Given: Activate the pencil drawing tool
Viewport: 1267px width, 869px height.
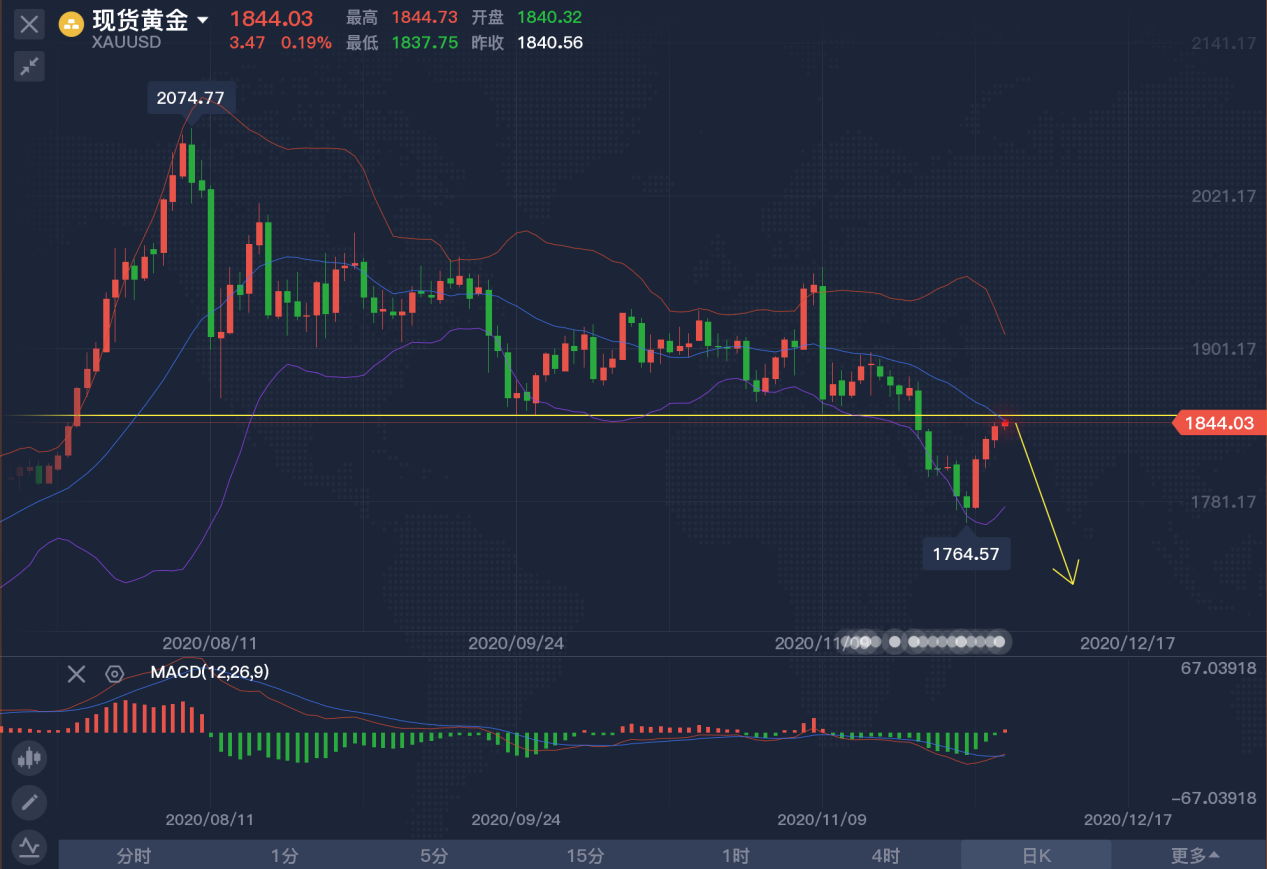Looking at the screenshot, I should pos(29,802).
